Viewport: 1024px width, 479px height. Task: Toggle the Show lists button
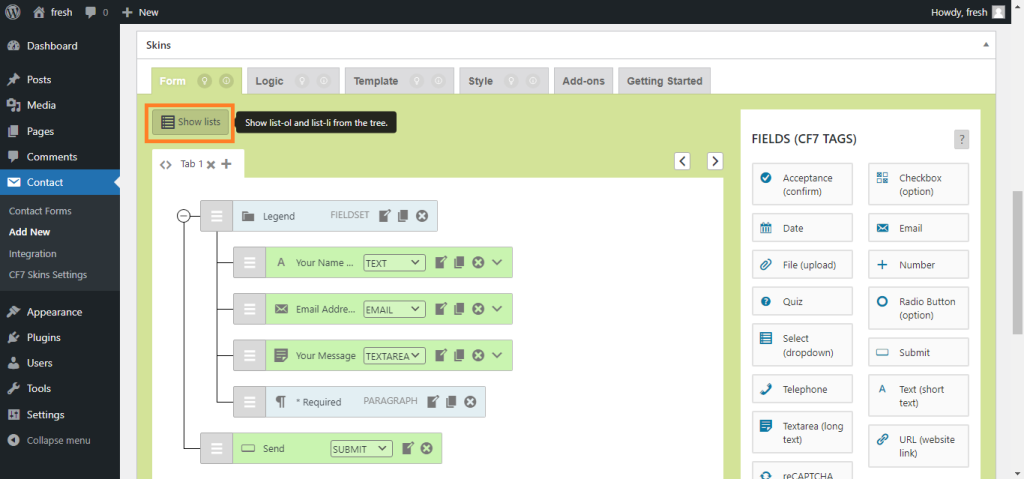click(x=191, y=122)
